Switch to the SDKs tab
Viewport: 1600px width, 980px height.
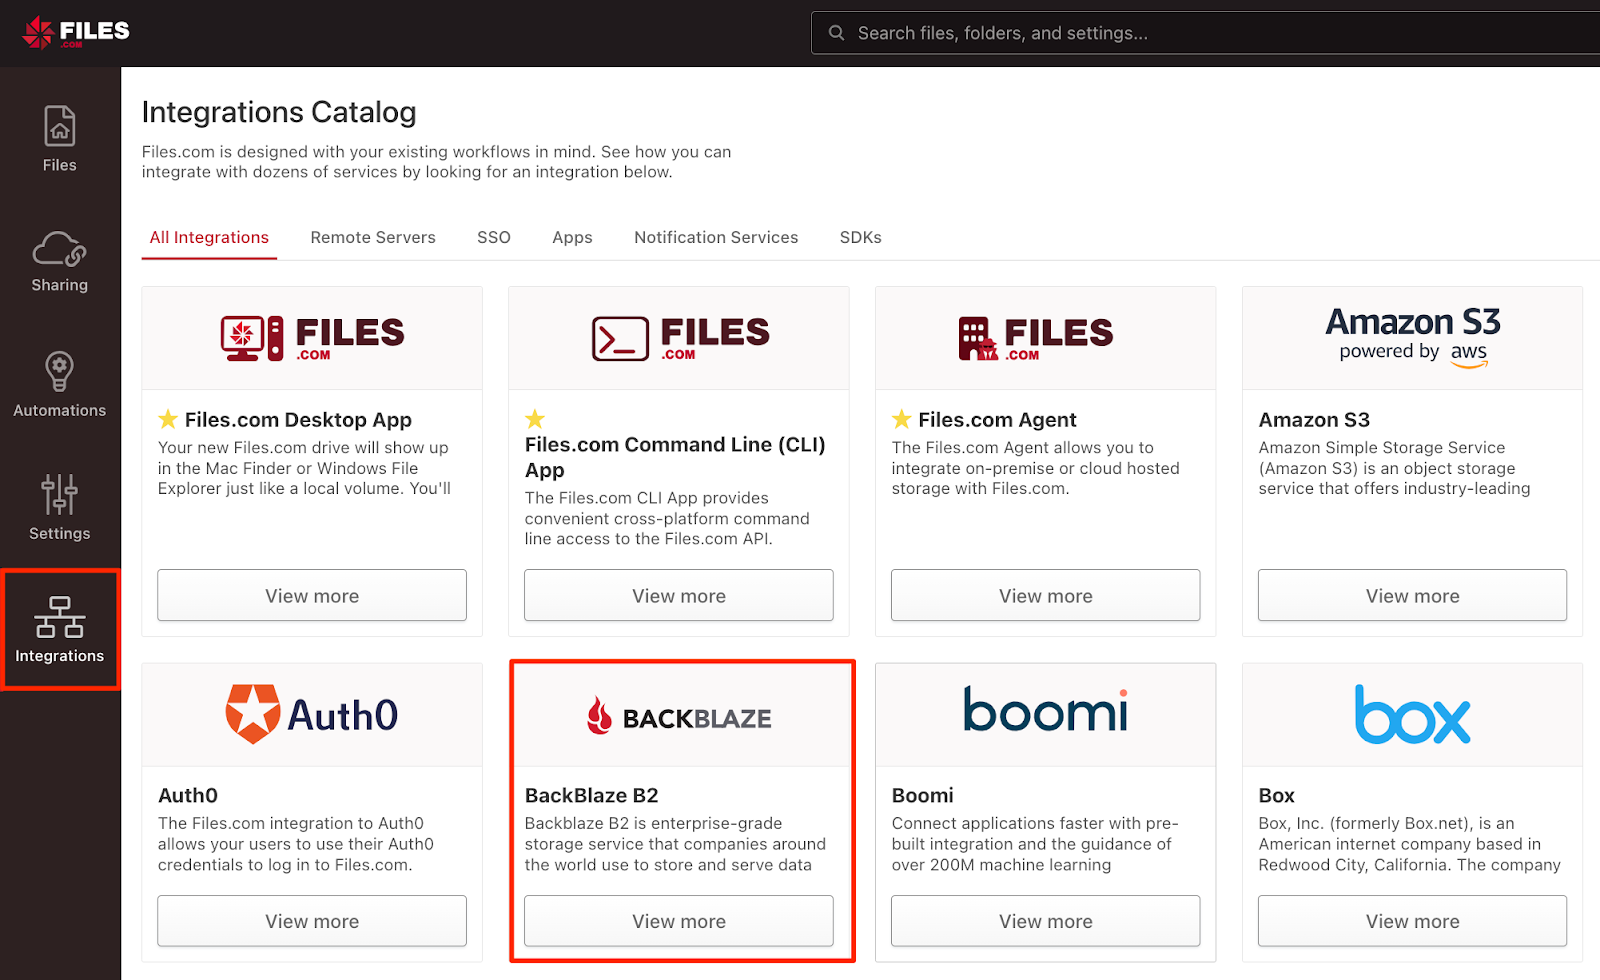coord(861,238)
